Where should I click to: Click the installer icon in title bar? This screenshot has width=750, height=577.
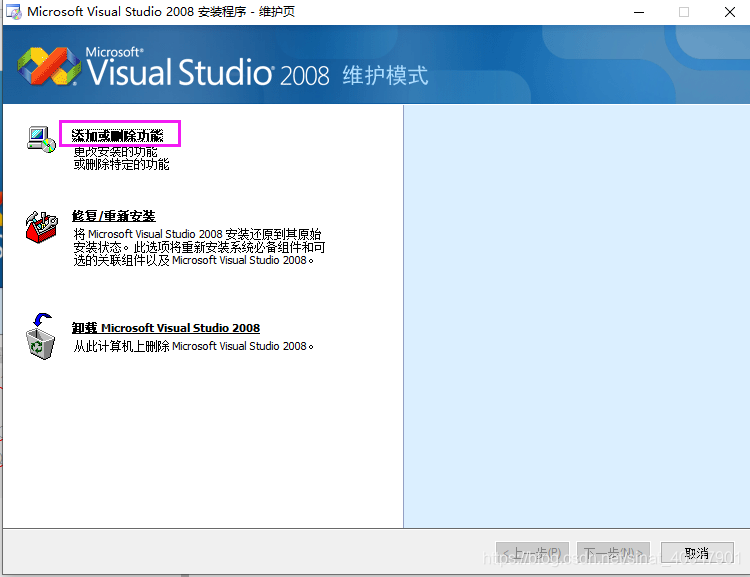pyautogui.click(x=14, y=12)
